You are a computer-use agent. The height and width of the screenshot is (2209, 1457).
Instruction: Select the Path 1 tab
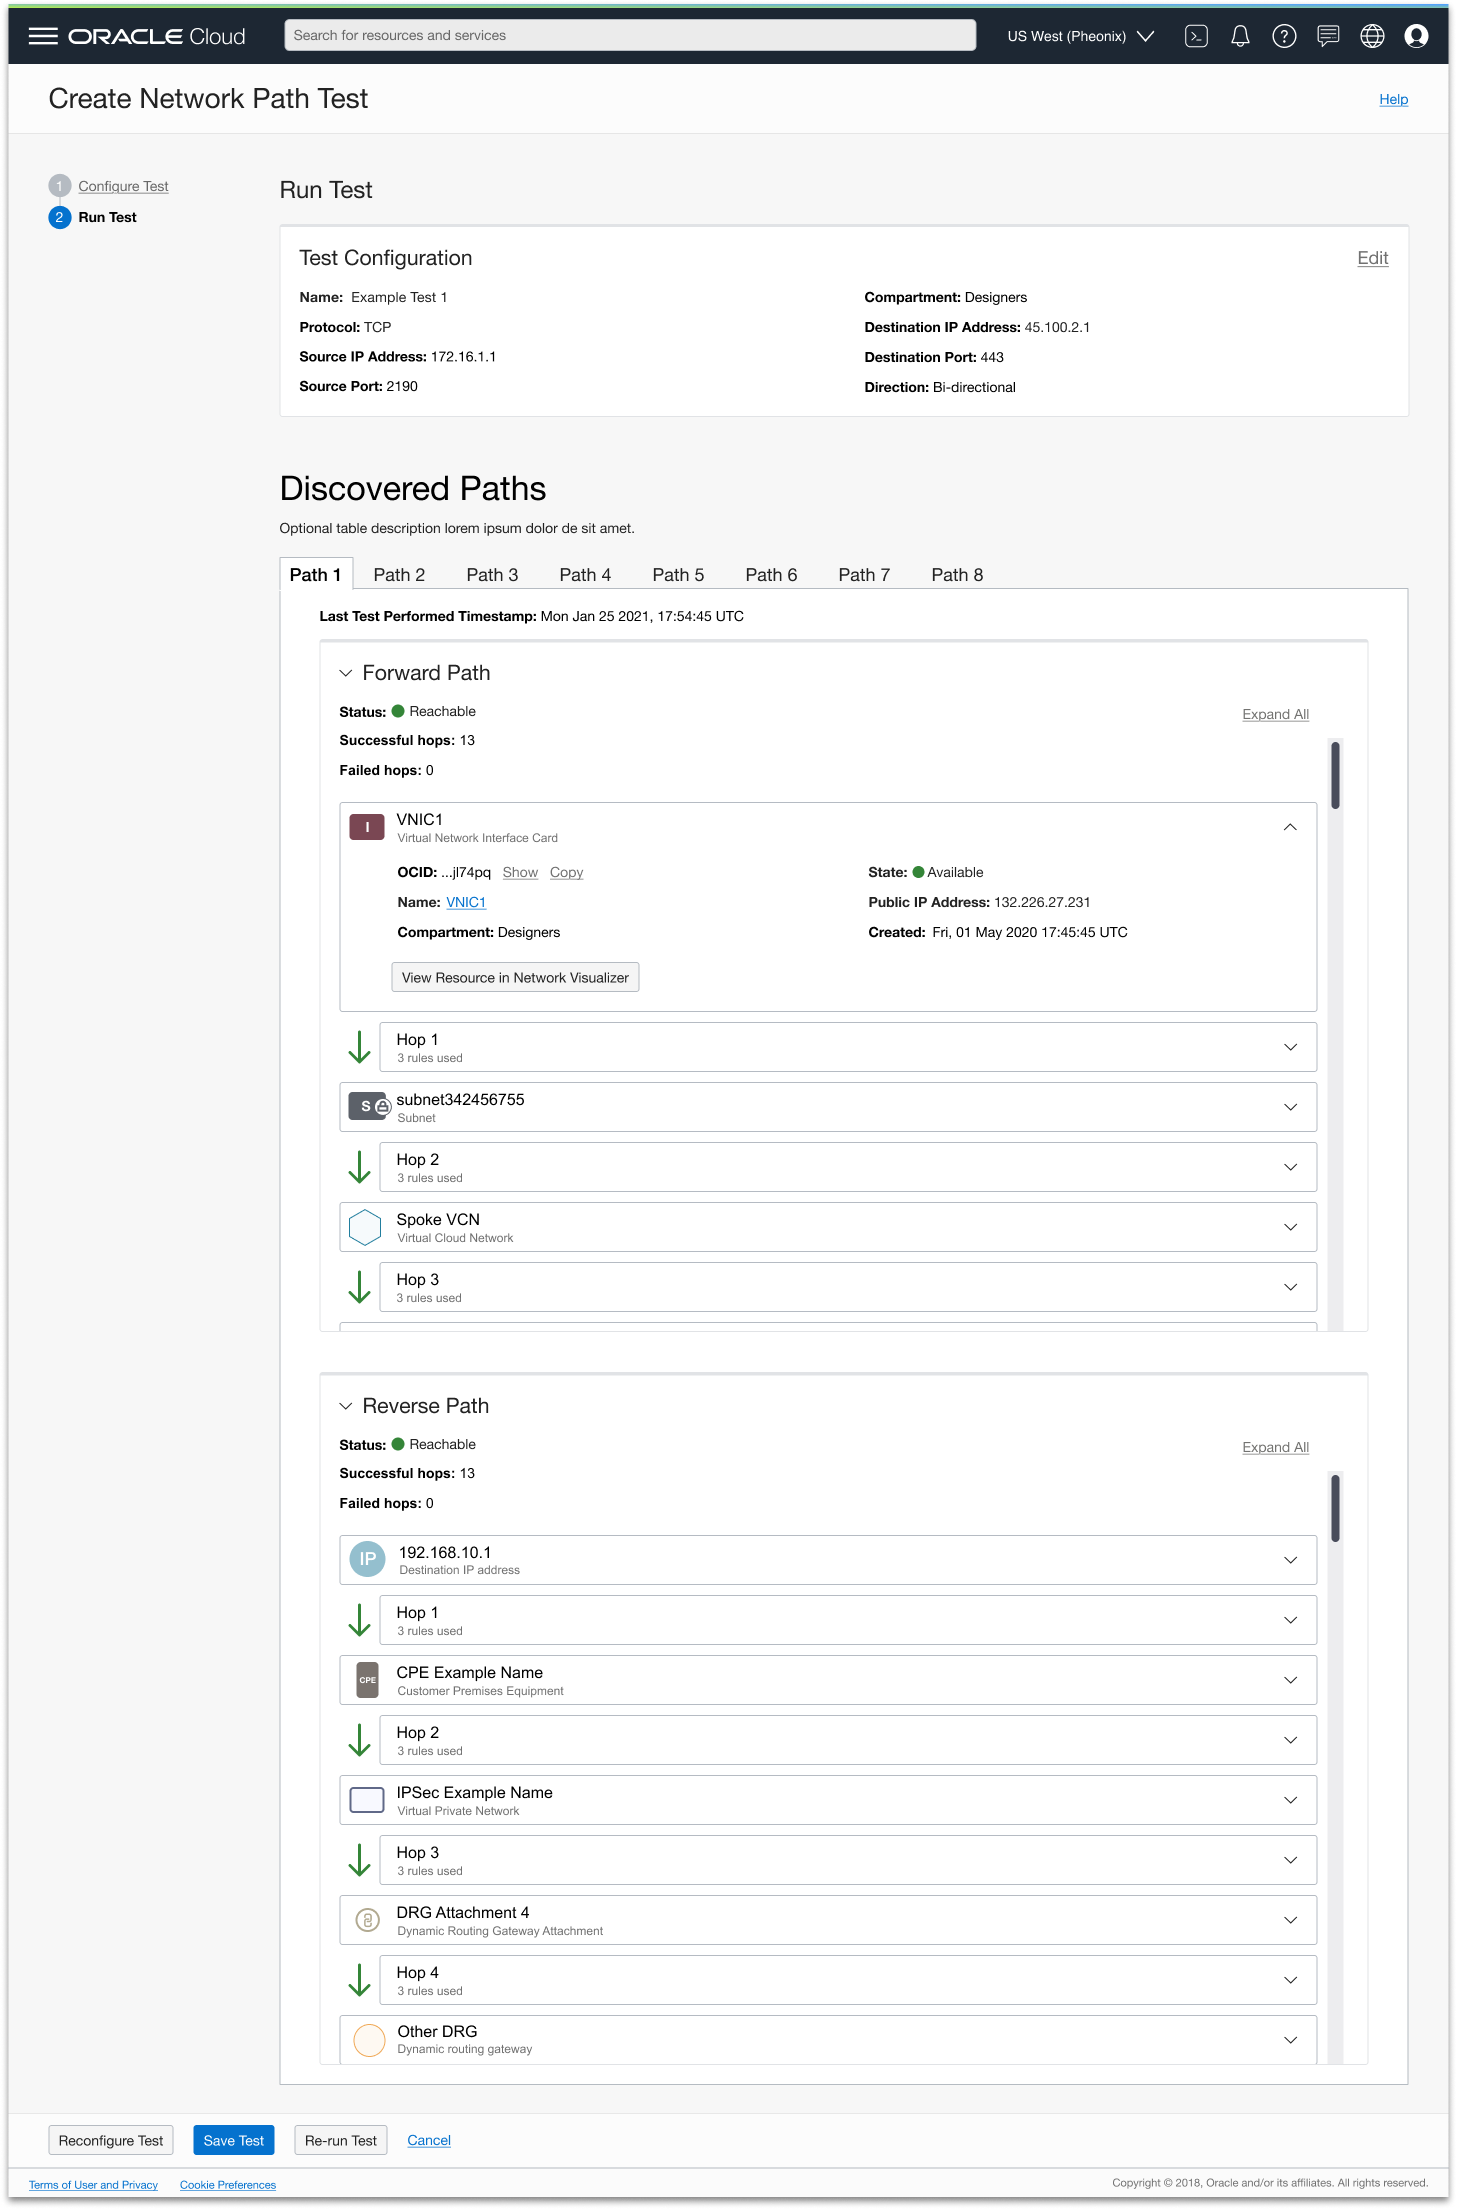click(316, 575)
